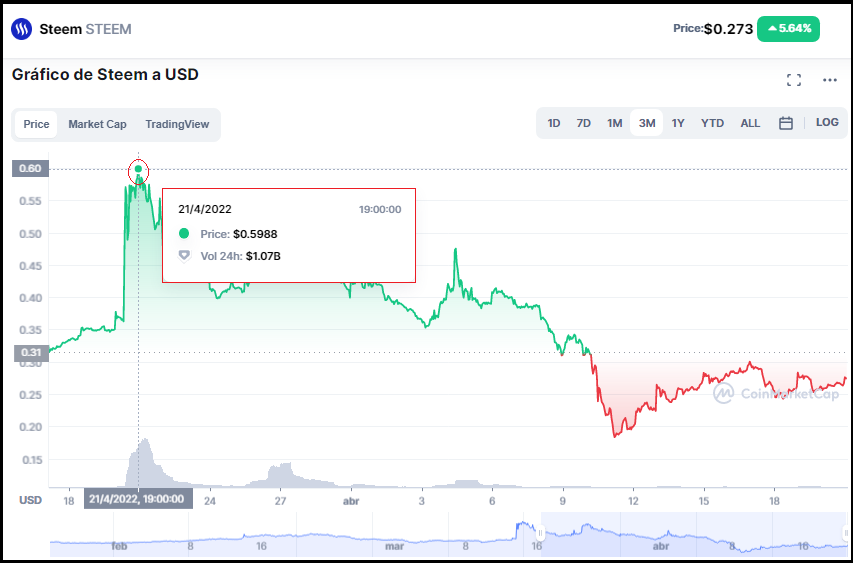This screenshot has width=853, height=563.
Task: Click the $0.273 price value
Action: coord(728,29)
